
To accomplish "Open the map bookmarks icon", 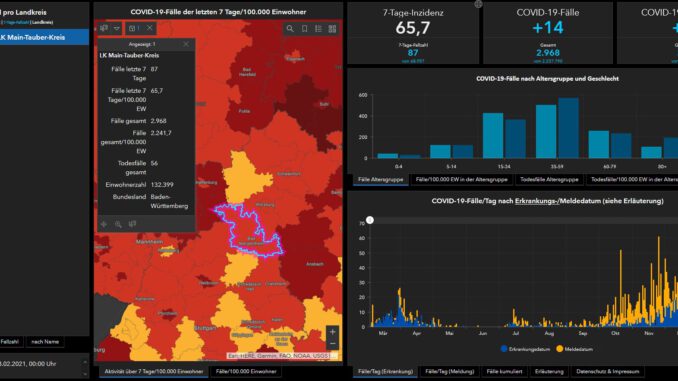I will [304, 29].
